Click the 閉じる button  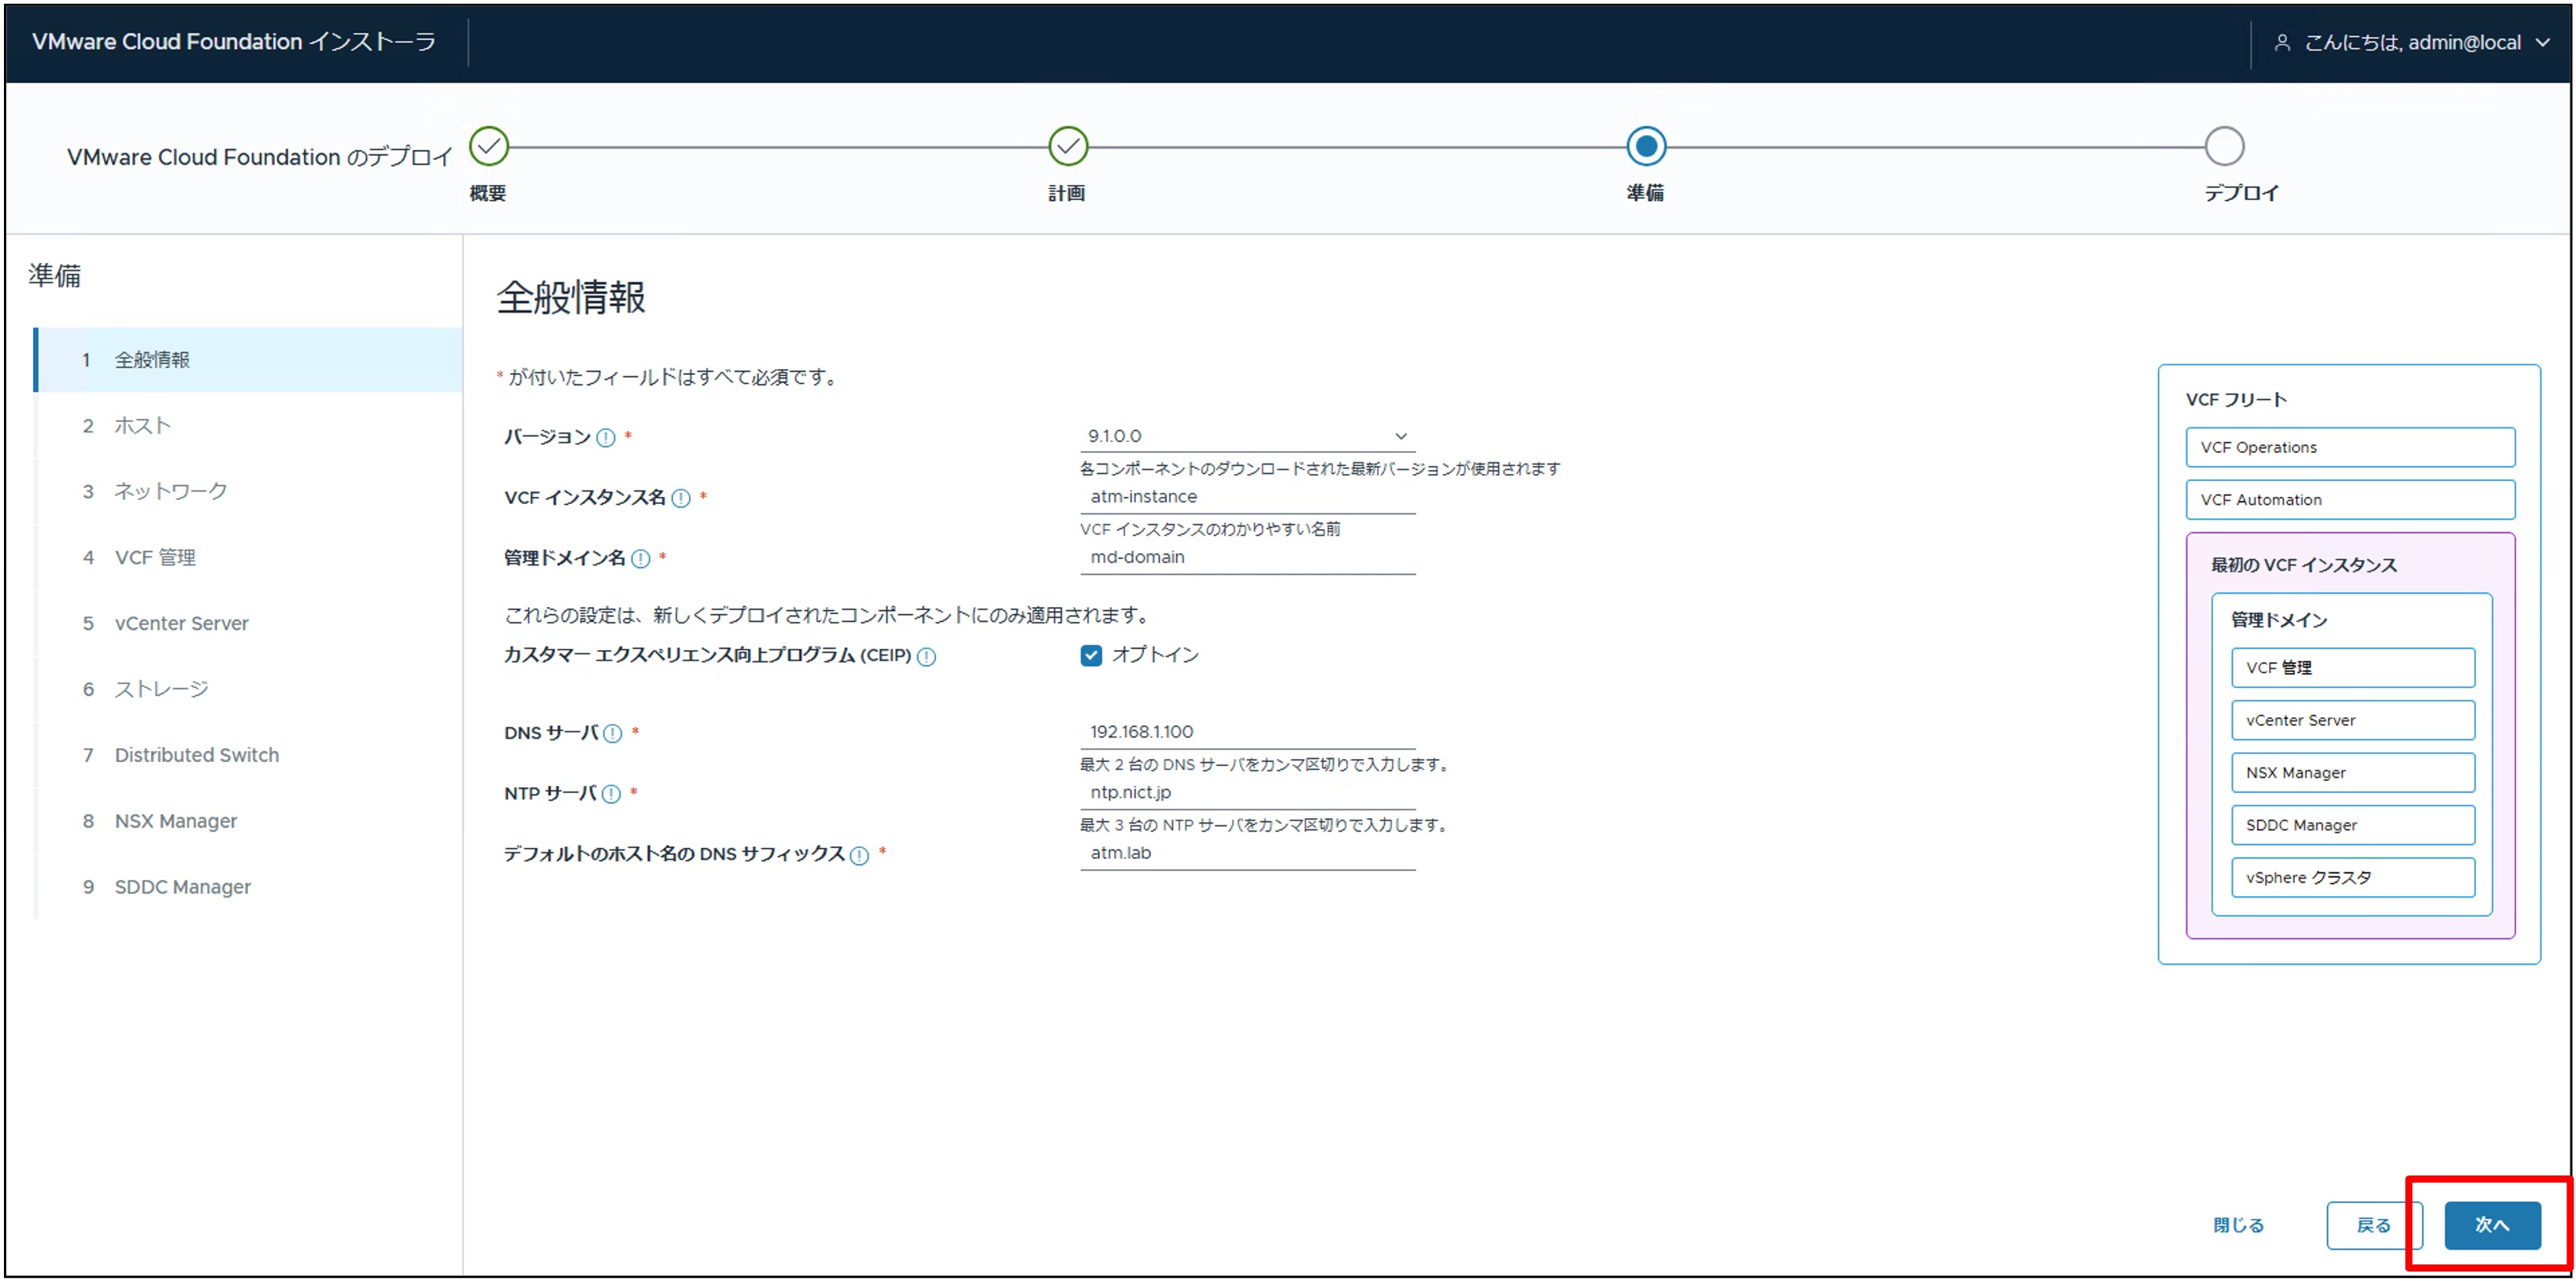coord(2238,1226)
